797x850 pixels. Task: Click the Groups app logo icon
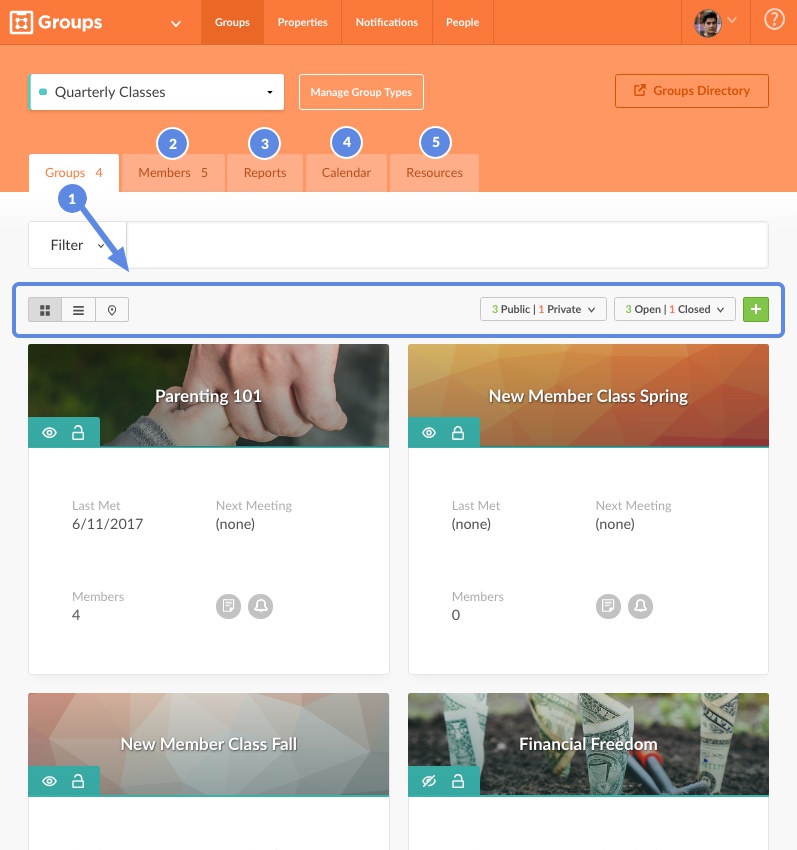[x=21, y=22]
